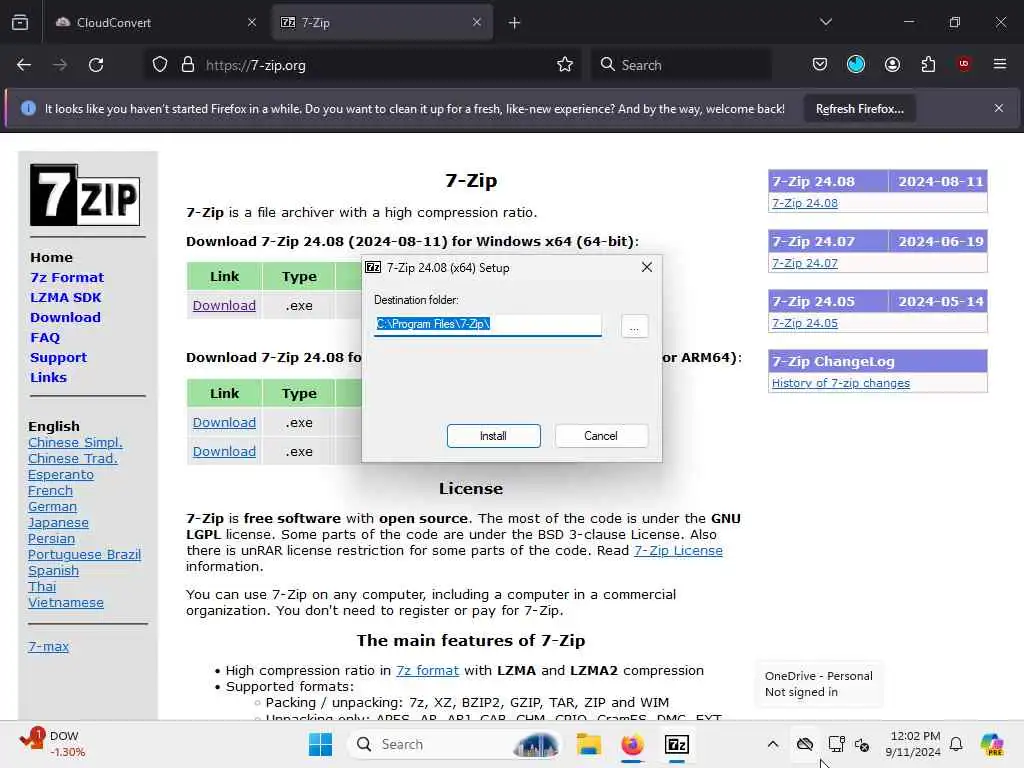
Task: Switch language to German
Action: point(52,507)
